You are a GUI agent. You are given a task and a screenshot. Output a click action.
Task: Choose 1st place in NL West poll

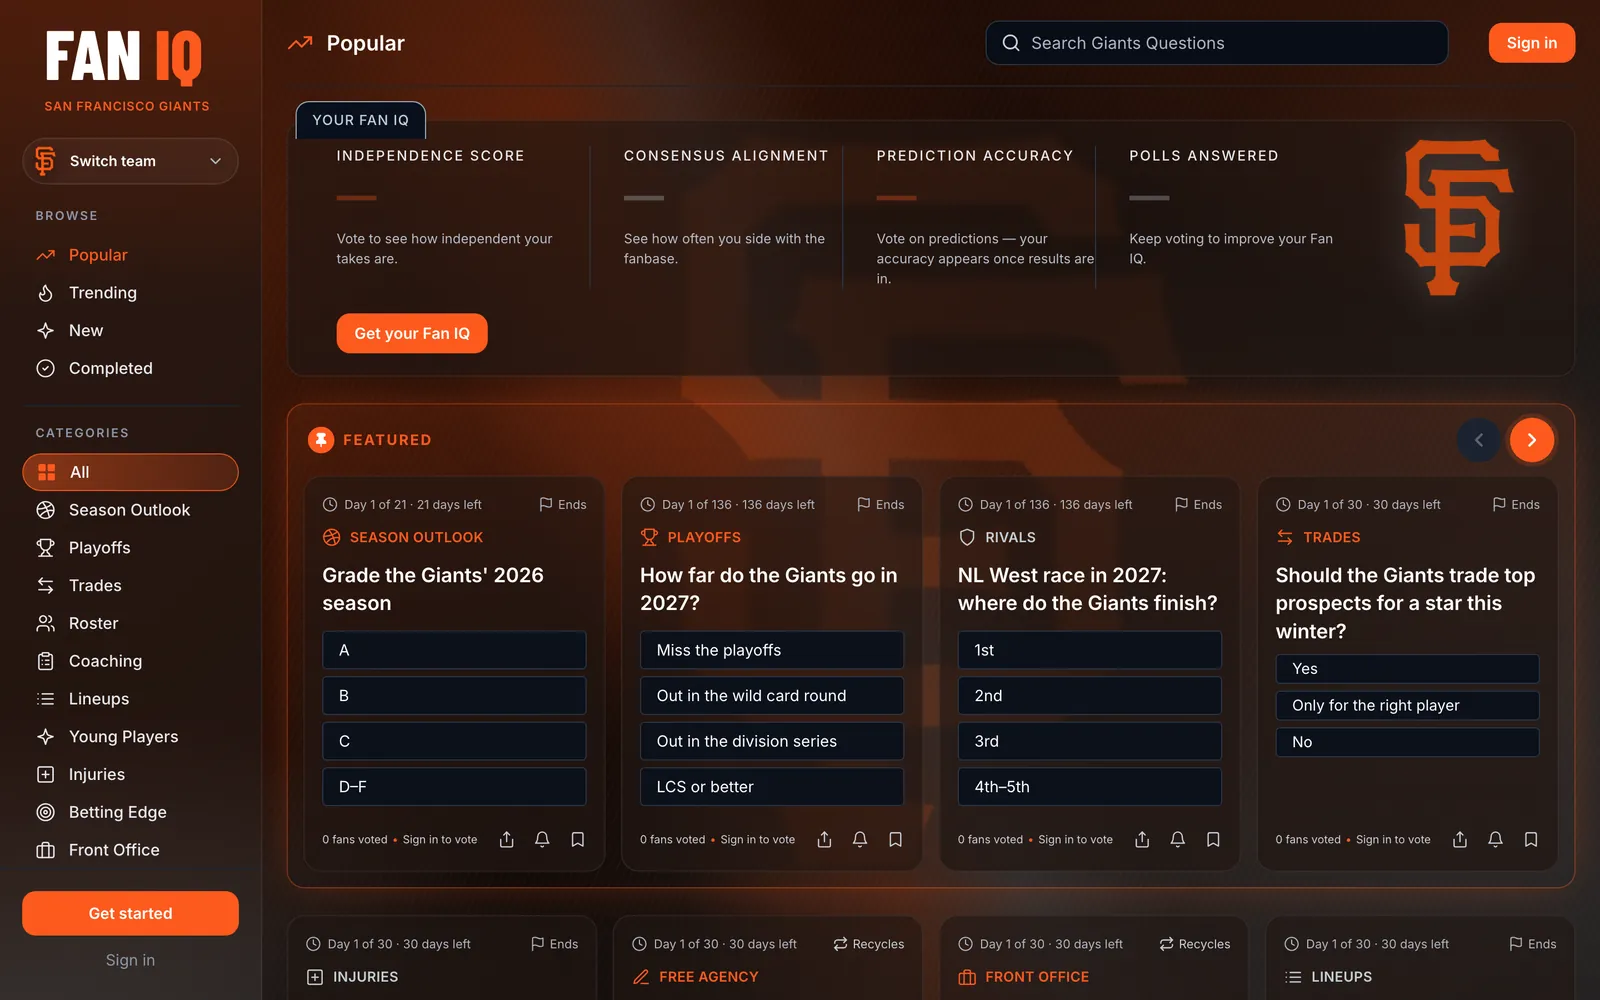coord(1090,650)
